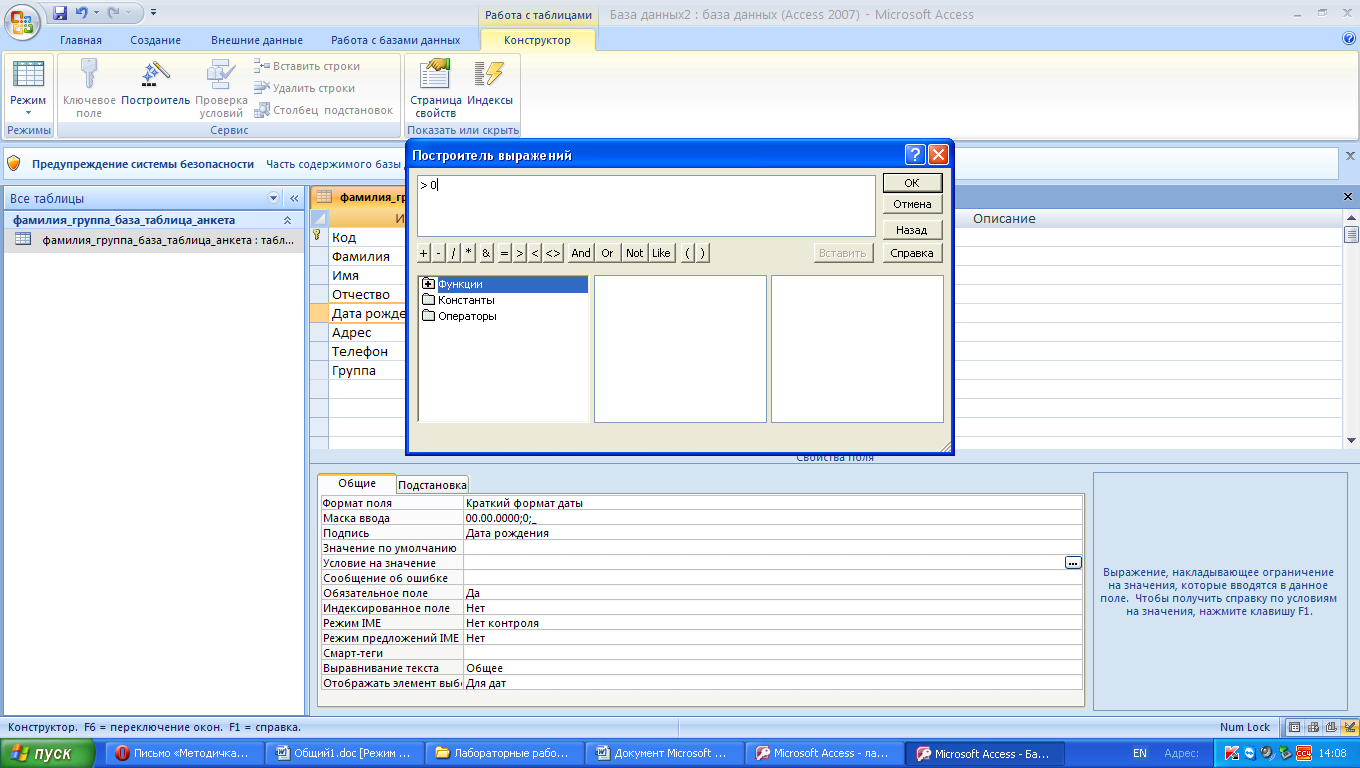Insert the And operator
This screenshot has width=1360, height=768.
(581, 253)
